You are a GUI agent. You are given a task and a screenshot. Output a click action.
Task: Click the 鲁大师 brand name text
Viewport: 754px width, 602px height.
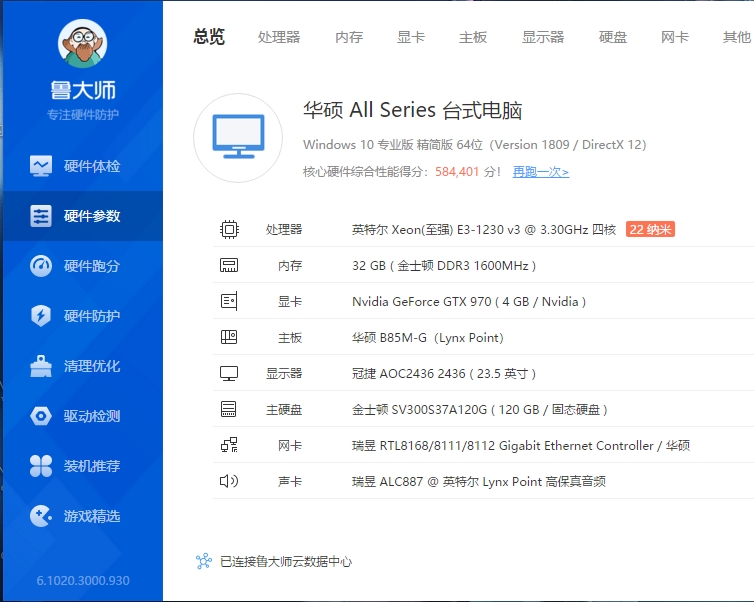coord(83,90)
